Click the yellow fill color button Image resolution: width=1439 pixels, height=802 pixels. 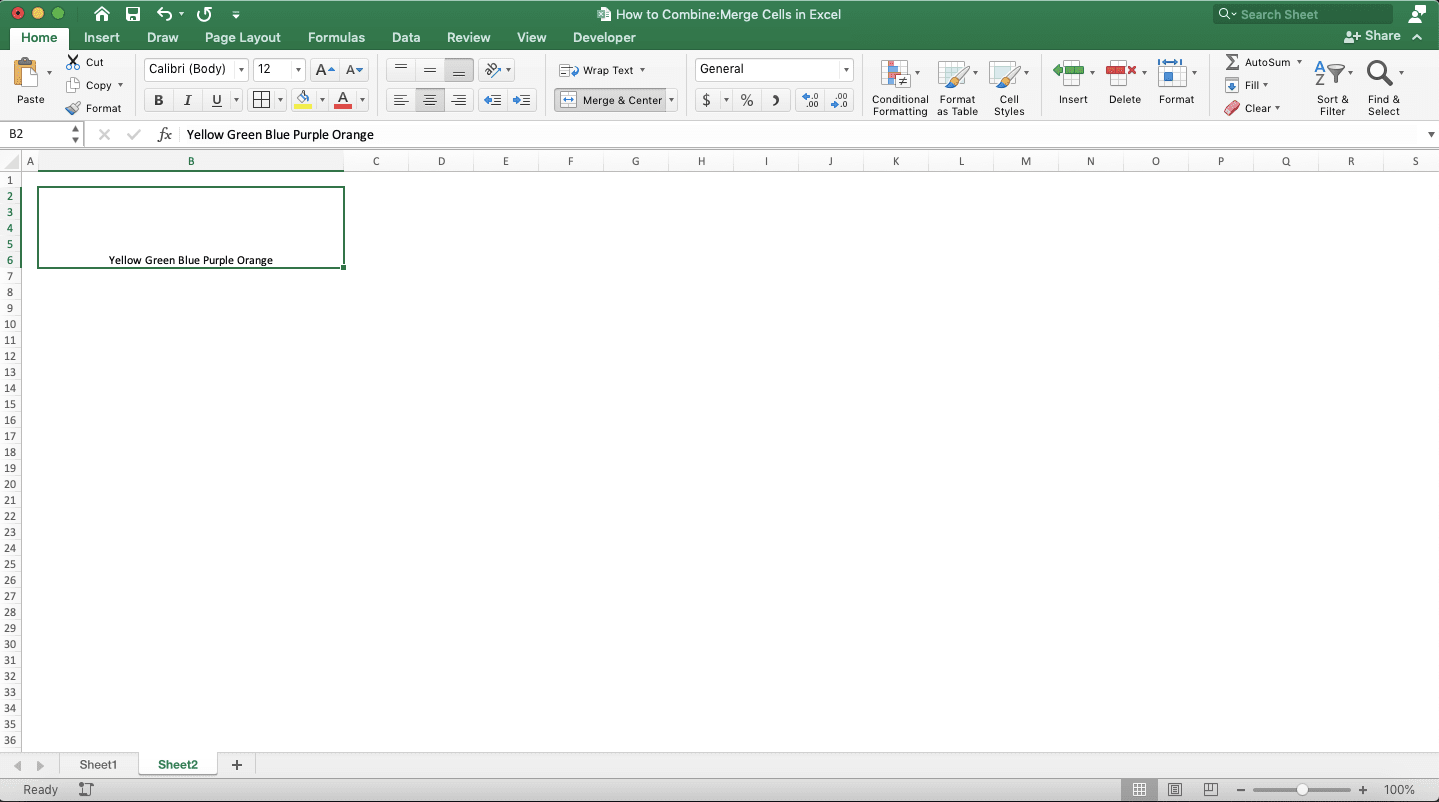pyautogui.click(x=303, y=100)
